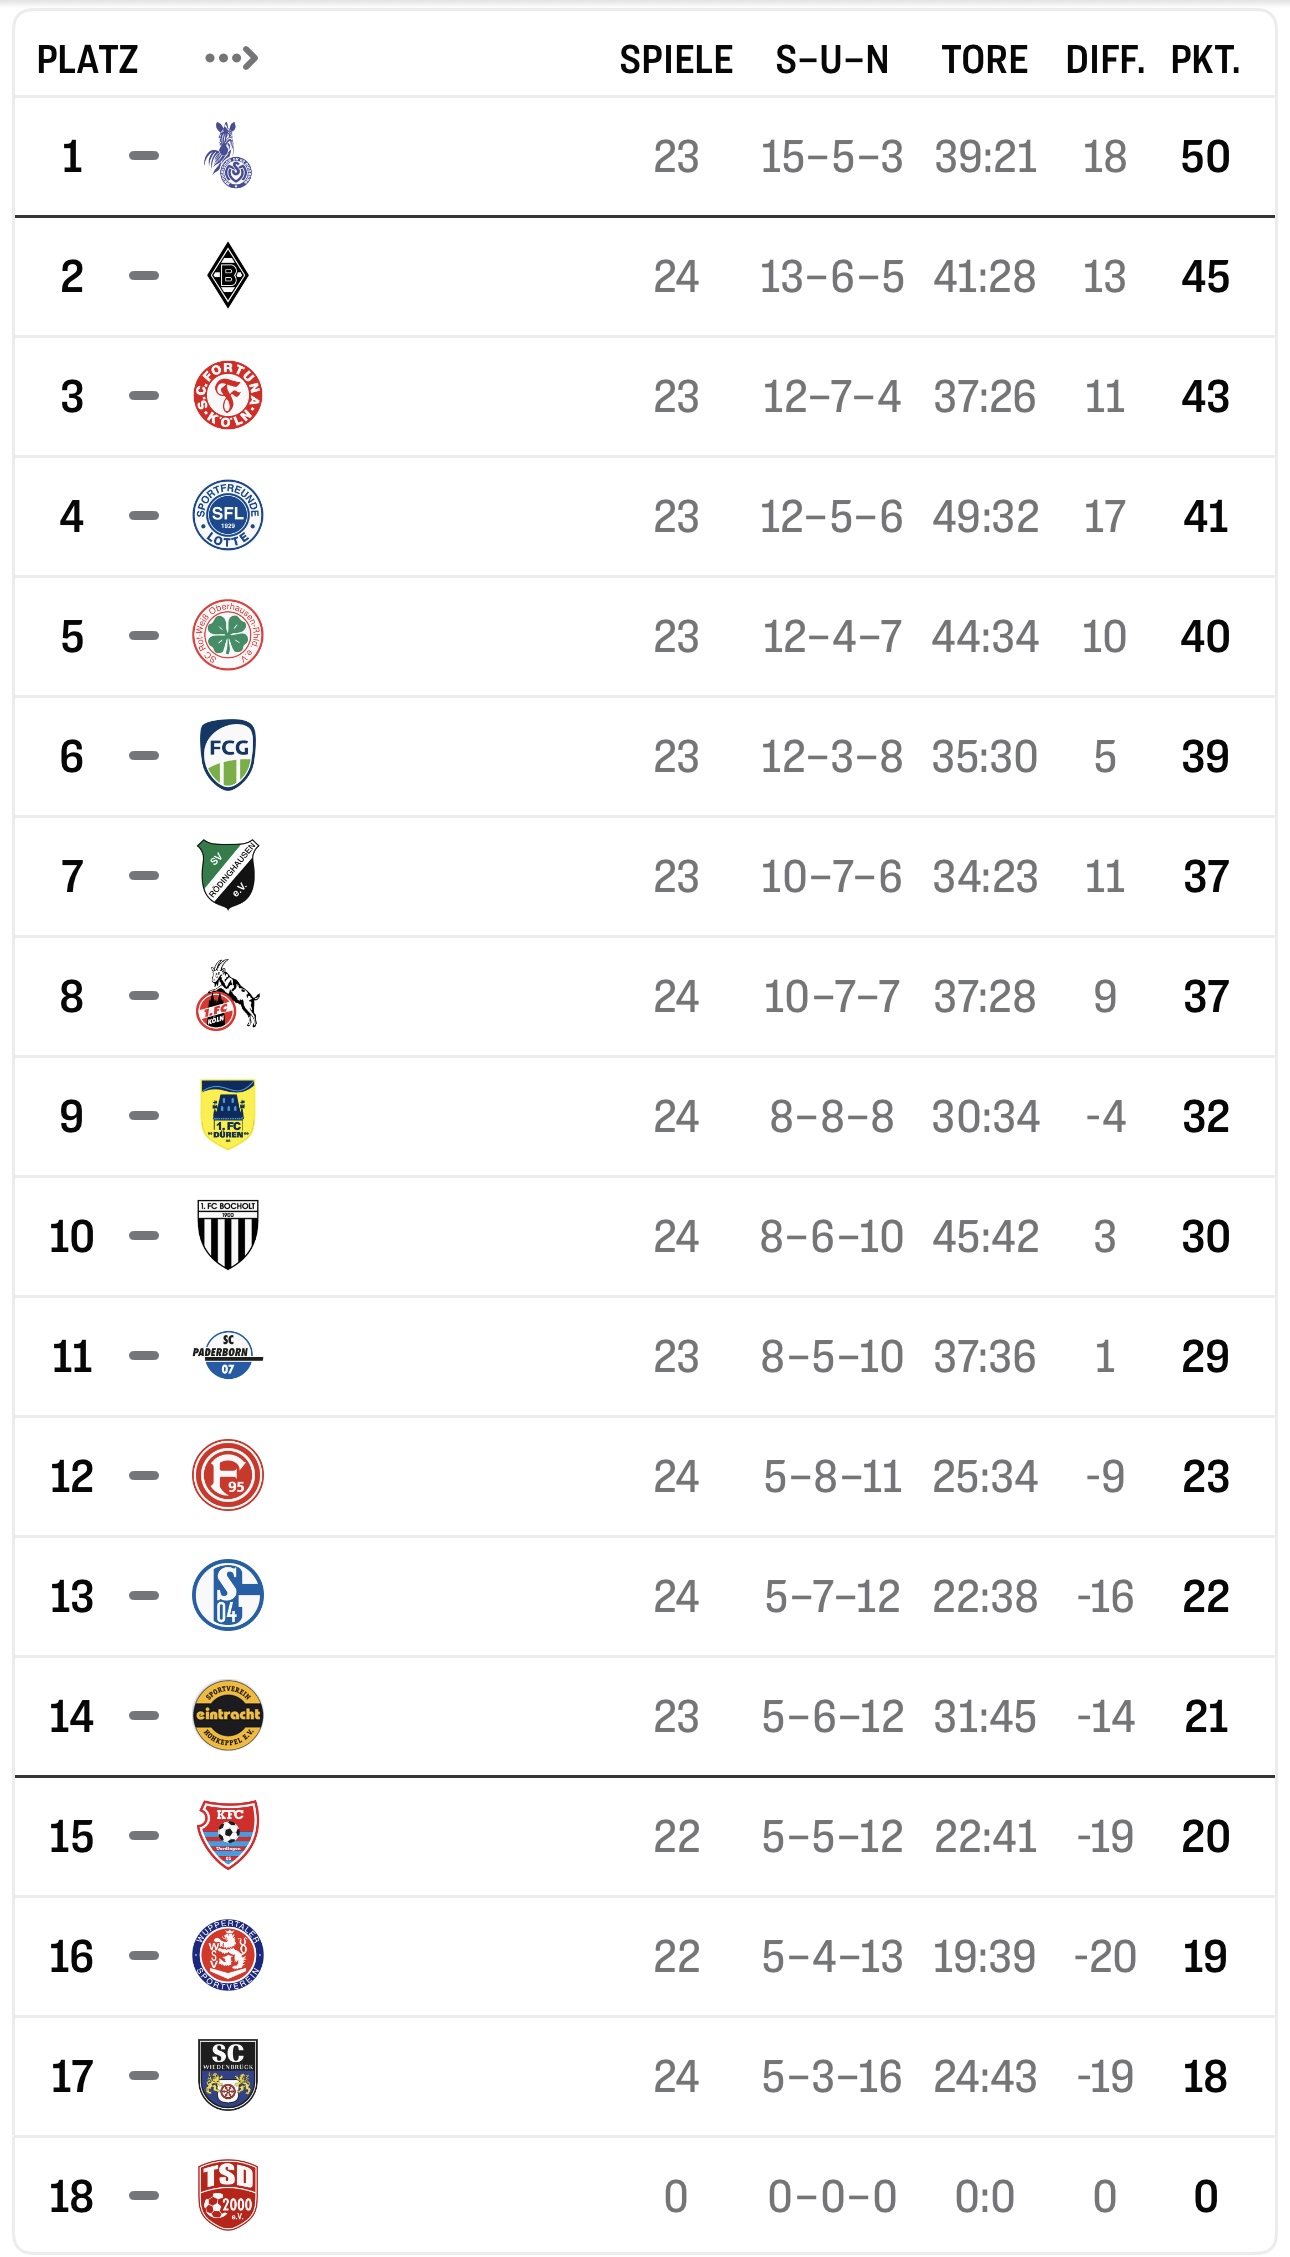Tap the Sportfreunde Lotte SFL badge
Screen dimensions: 1290x2257
pos(228,515)
